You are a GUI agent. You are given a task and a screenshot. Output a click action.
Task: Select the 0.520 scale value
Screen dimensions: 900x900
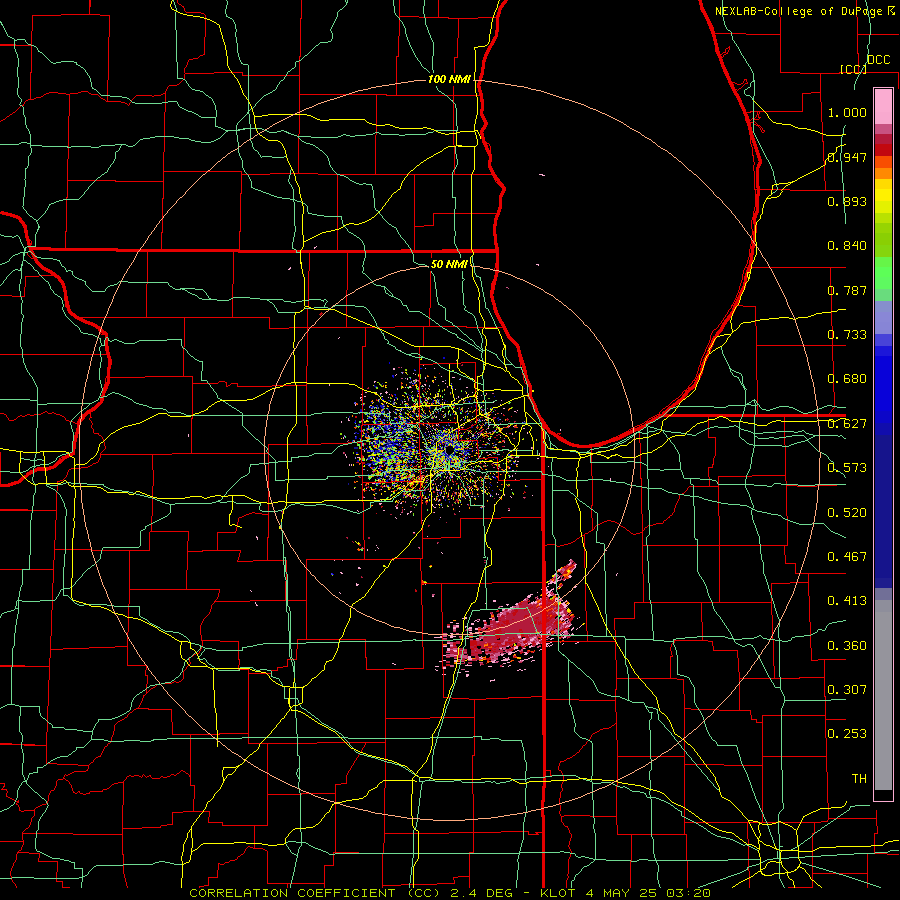847,513
